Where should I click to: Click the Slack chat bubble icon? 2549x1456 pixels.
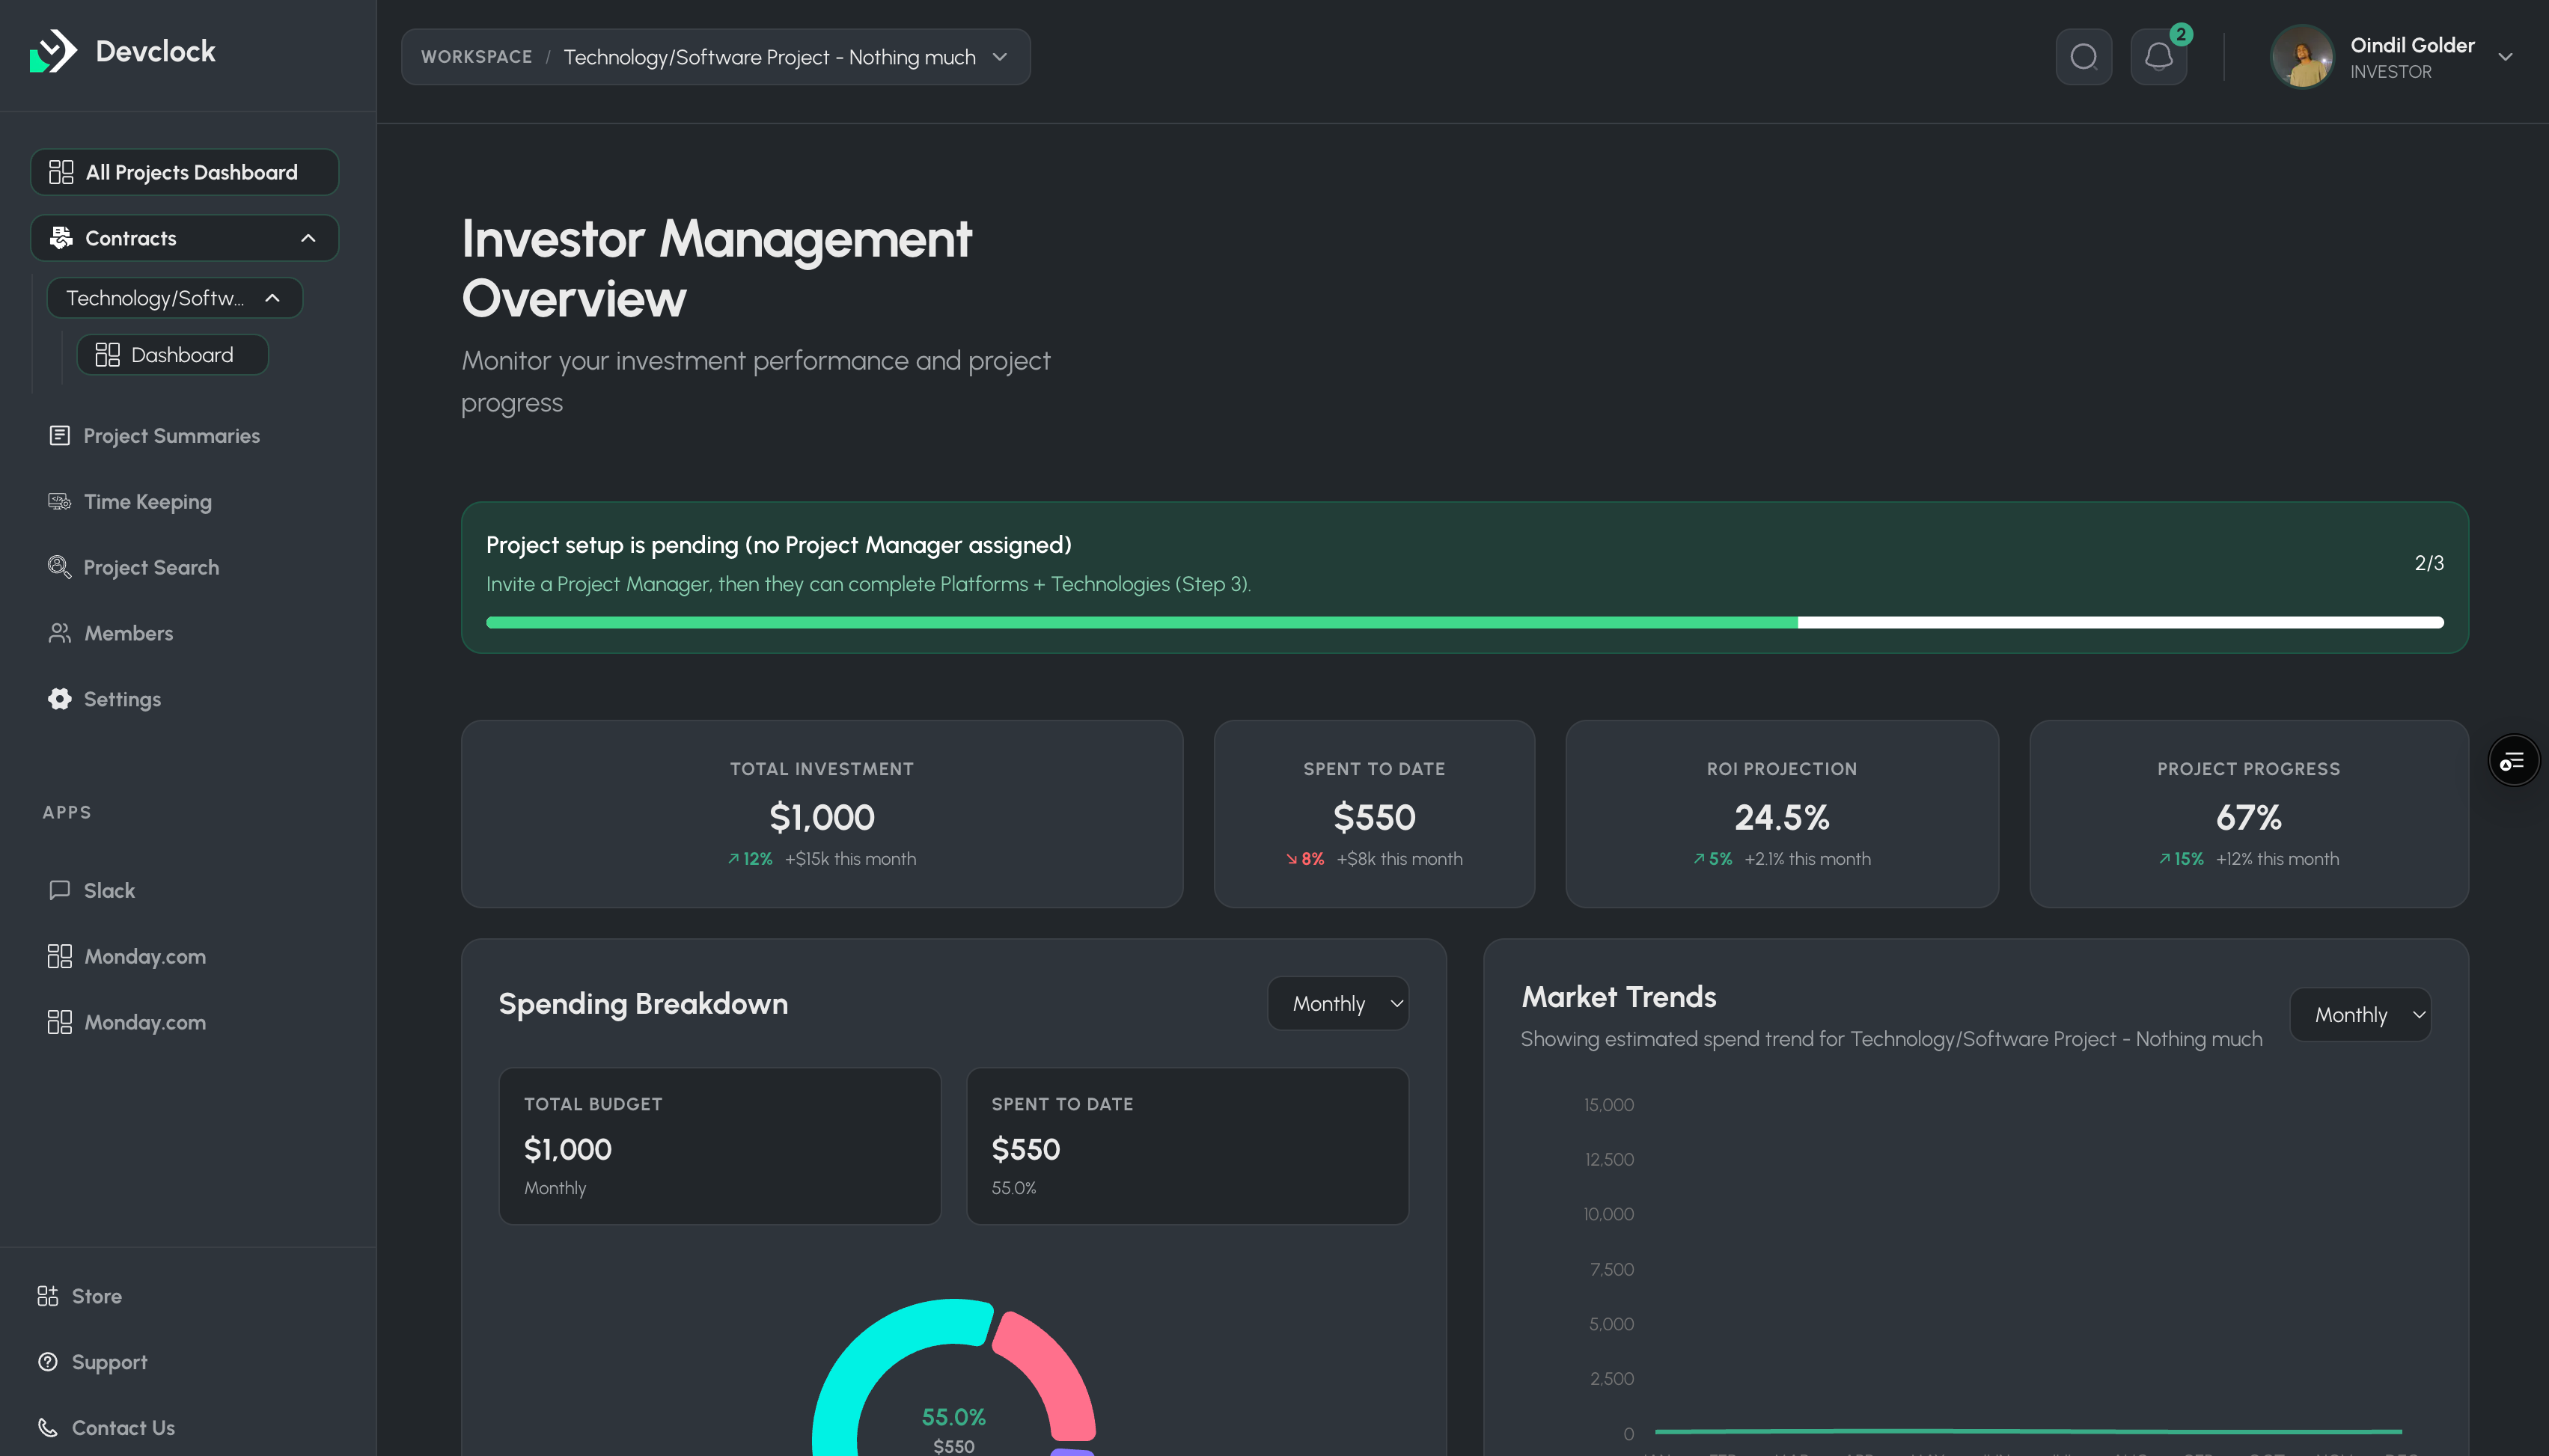(60, 890)
